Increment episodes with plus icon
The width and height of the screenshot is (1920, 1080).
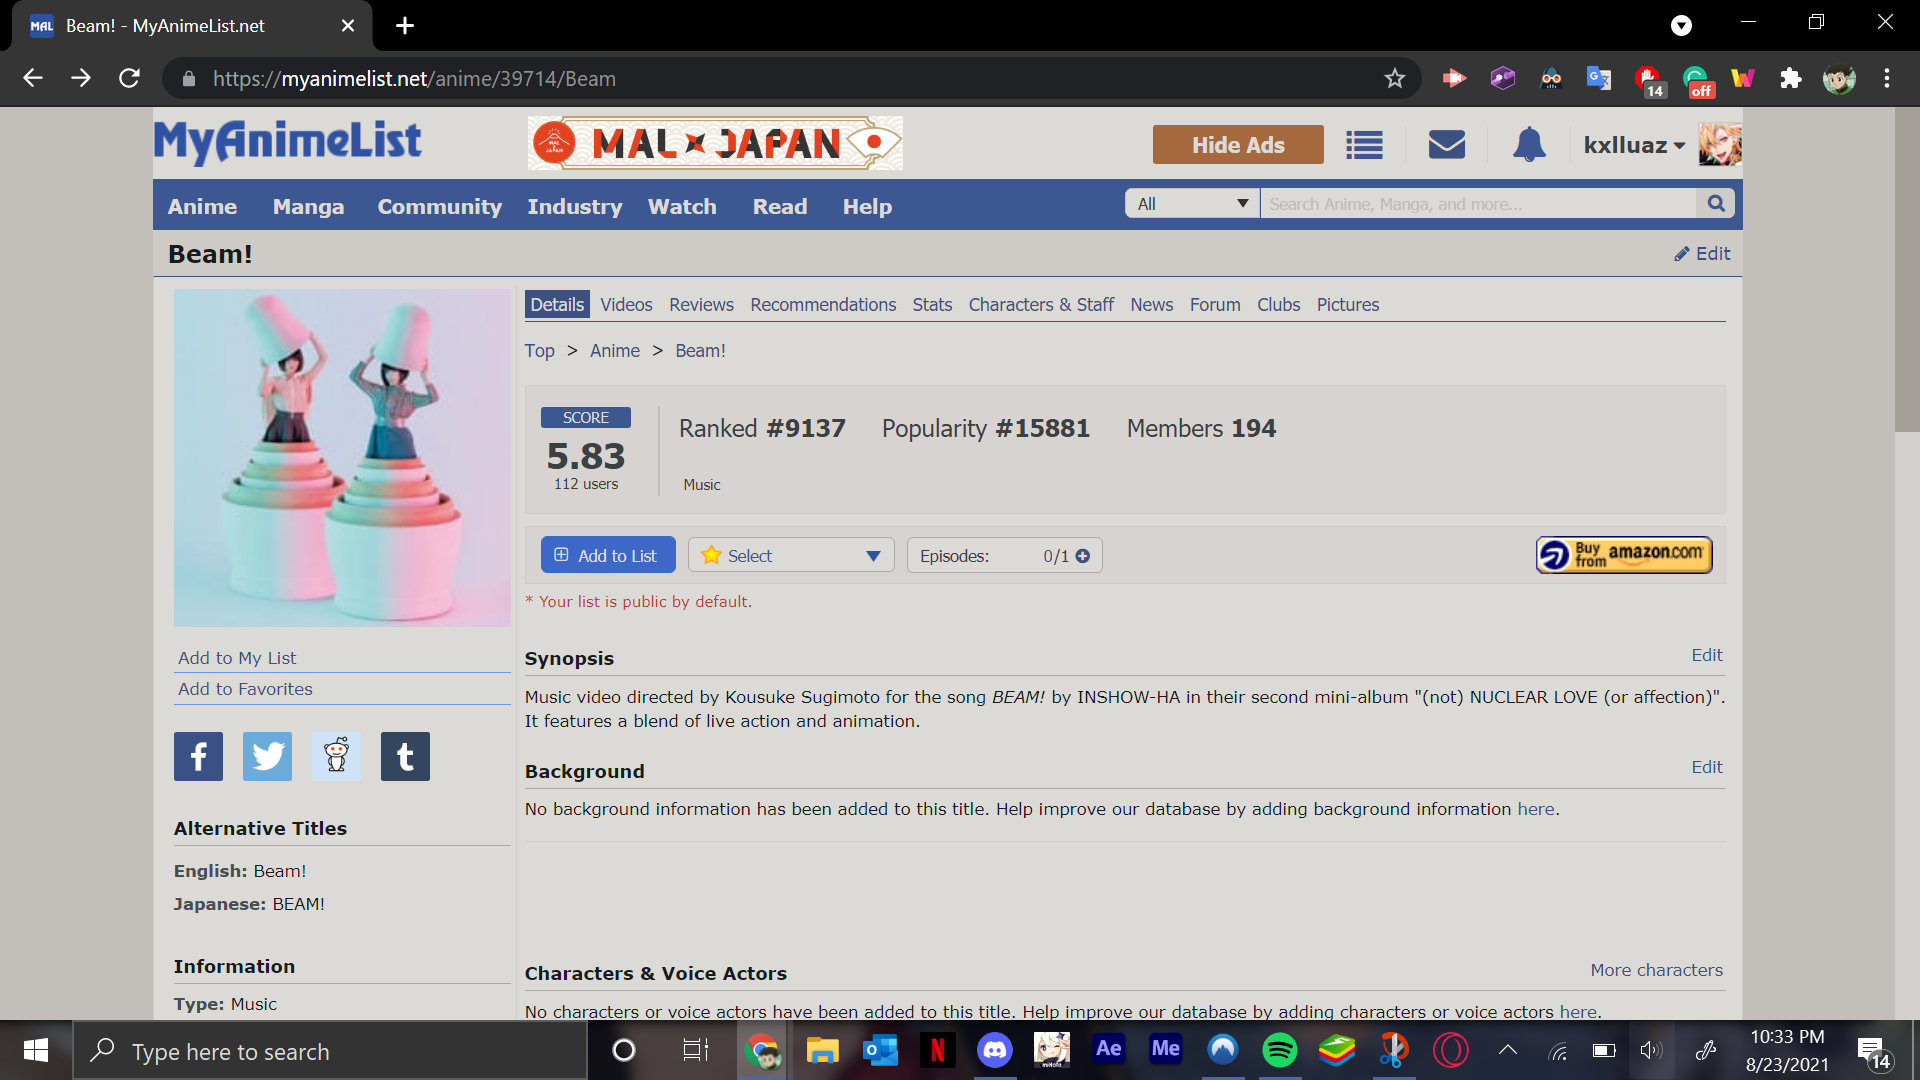pos(1083,556)
